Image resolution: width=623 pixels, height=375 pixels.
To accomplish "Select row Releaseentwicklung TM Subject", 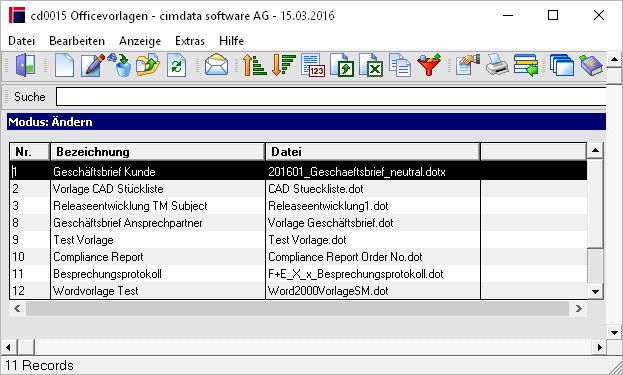I will (x=298, y=206).
